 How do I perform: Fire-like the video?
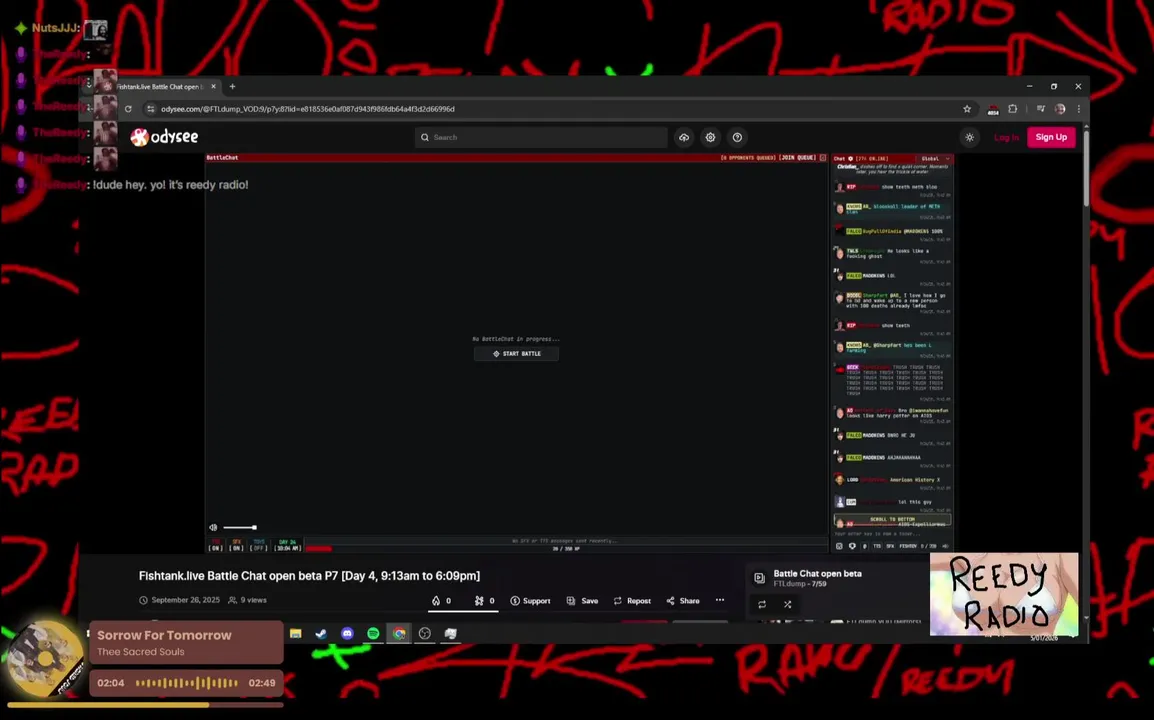click(x=442, y=601)
